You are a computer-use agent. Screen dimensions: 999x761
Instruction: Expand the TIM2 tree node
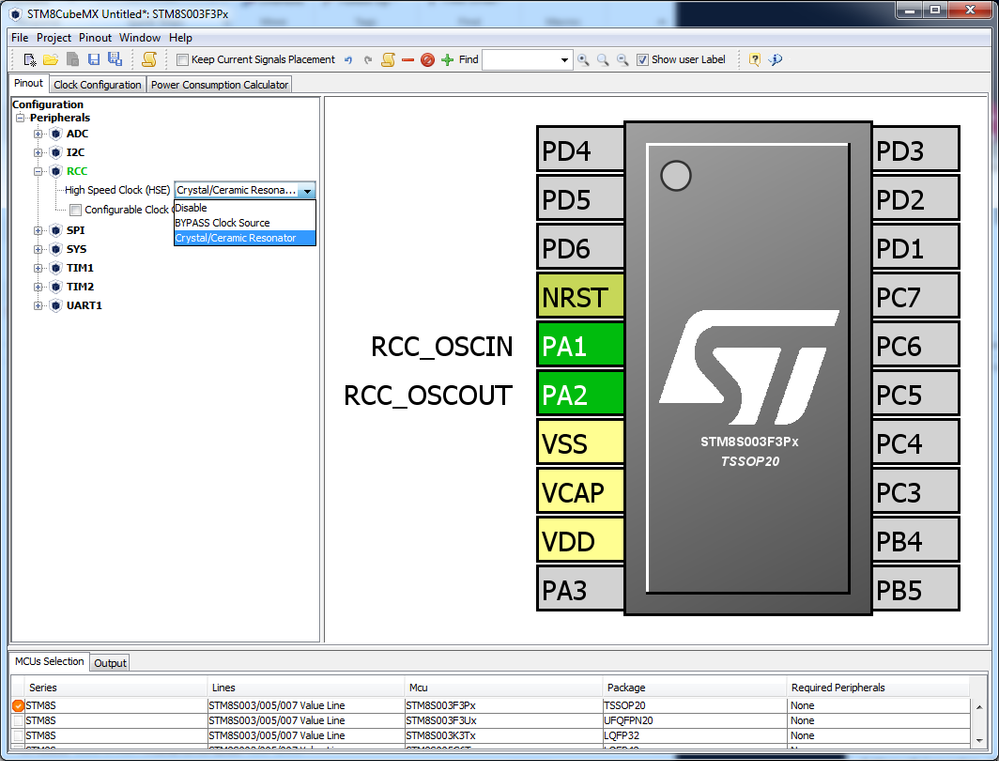pos(38,287)
